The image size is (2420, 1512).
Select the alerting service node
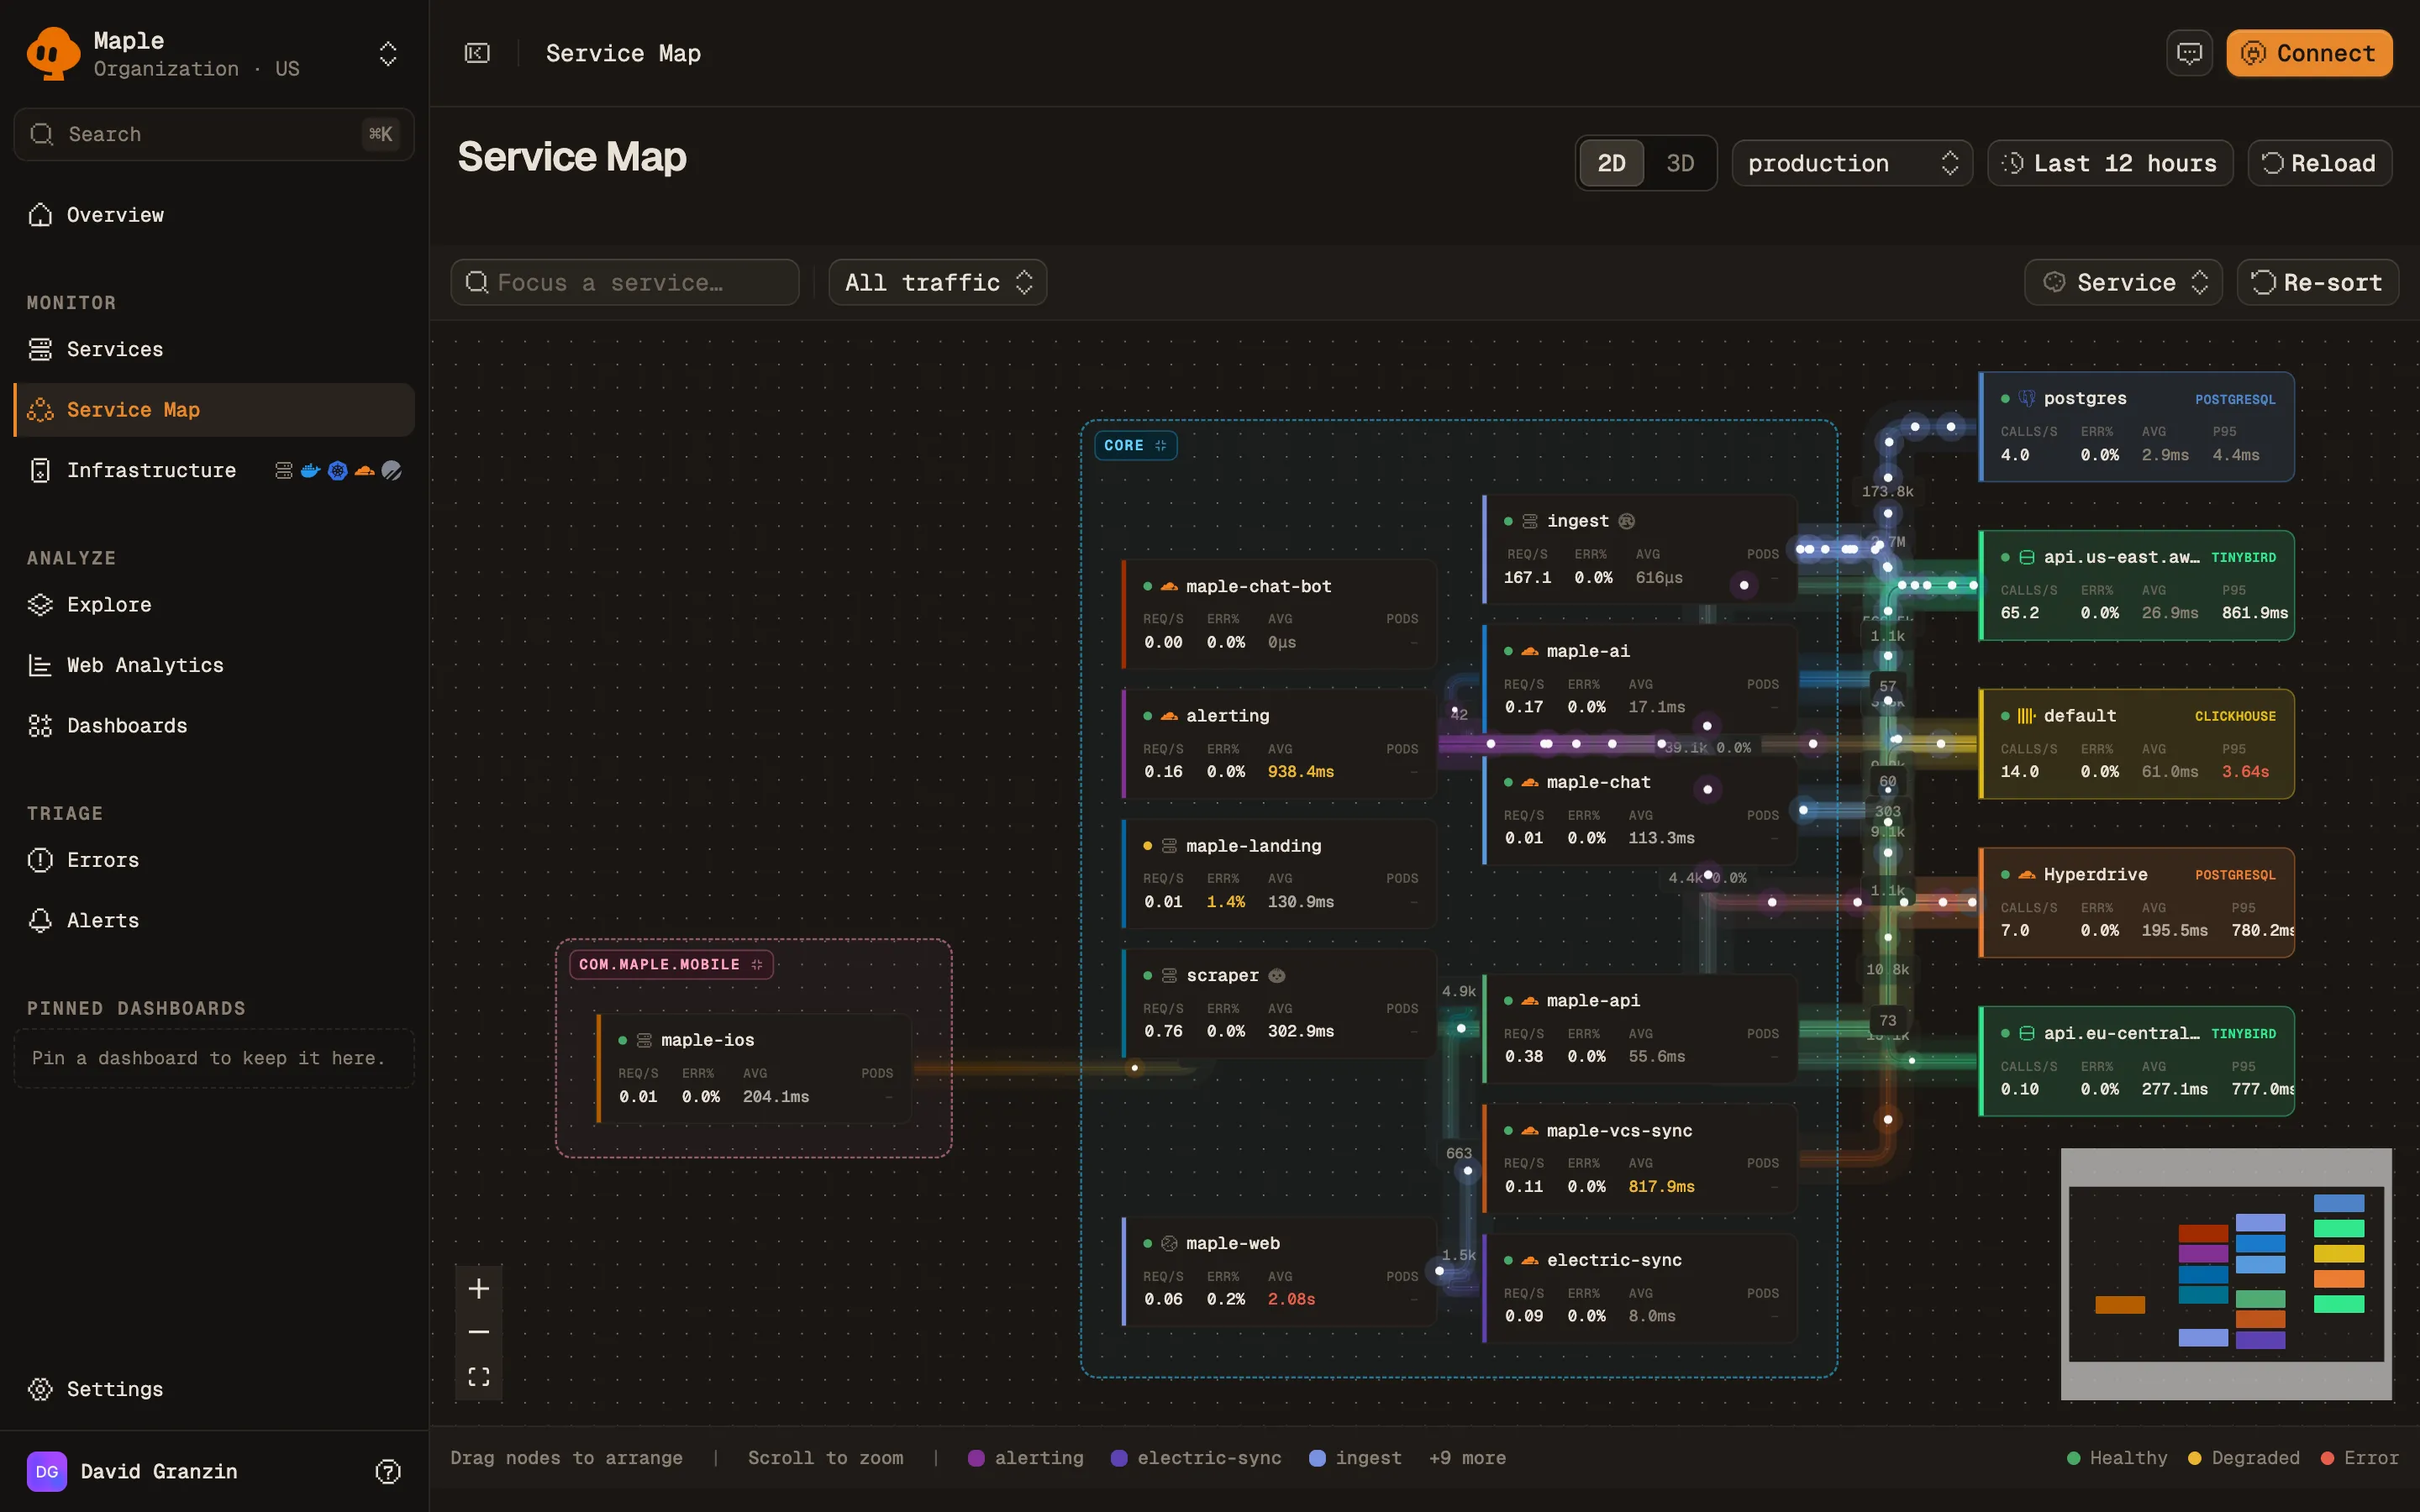click(1279, 744)
